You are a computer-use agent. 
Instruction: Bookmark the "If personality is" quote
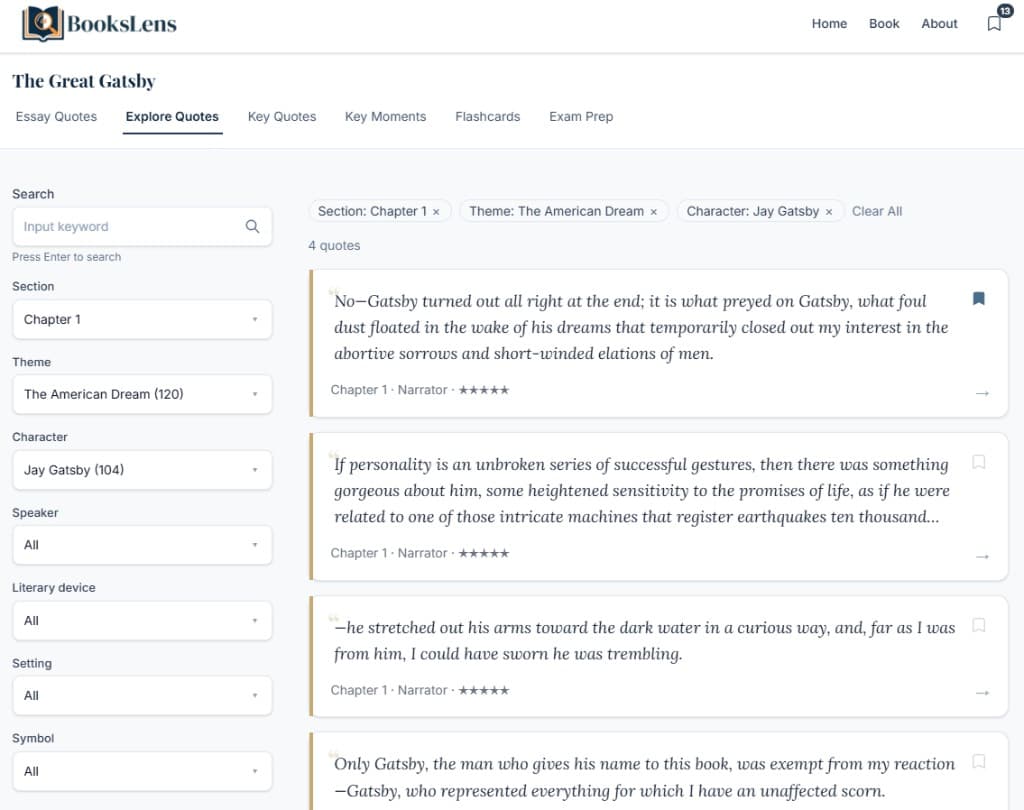(x=978, y=462)
